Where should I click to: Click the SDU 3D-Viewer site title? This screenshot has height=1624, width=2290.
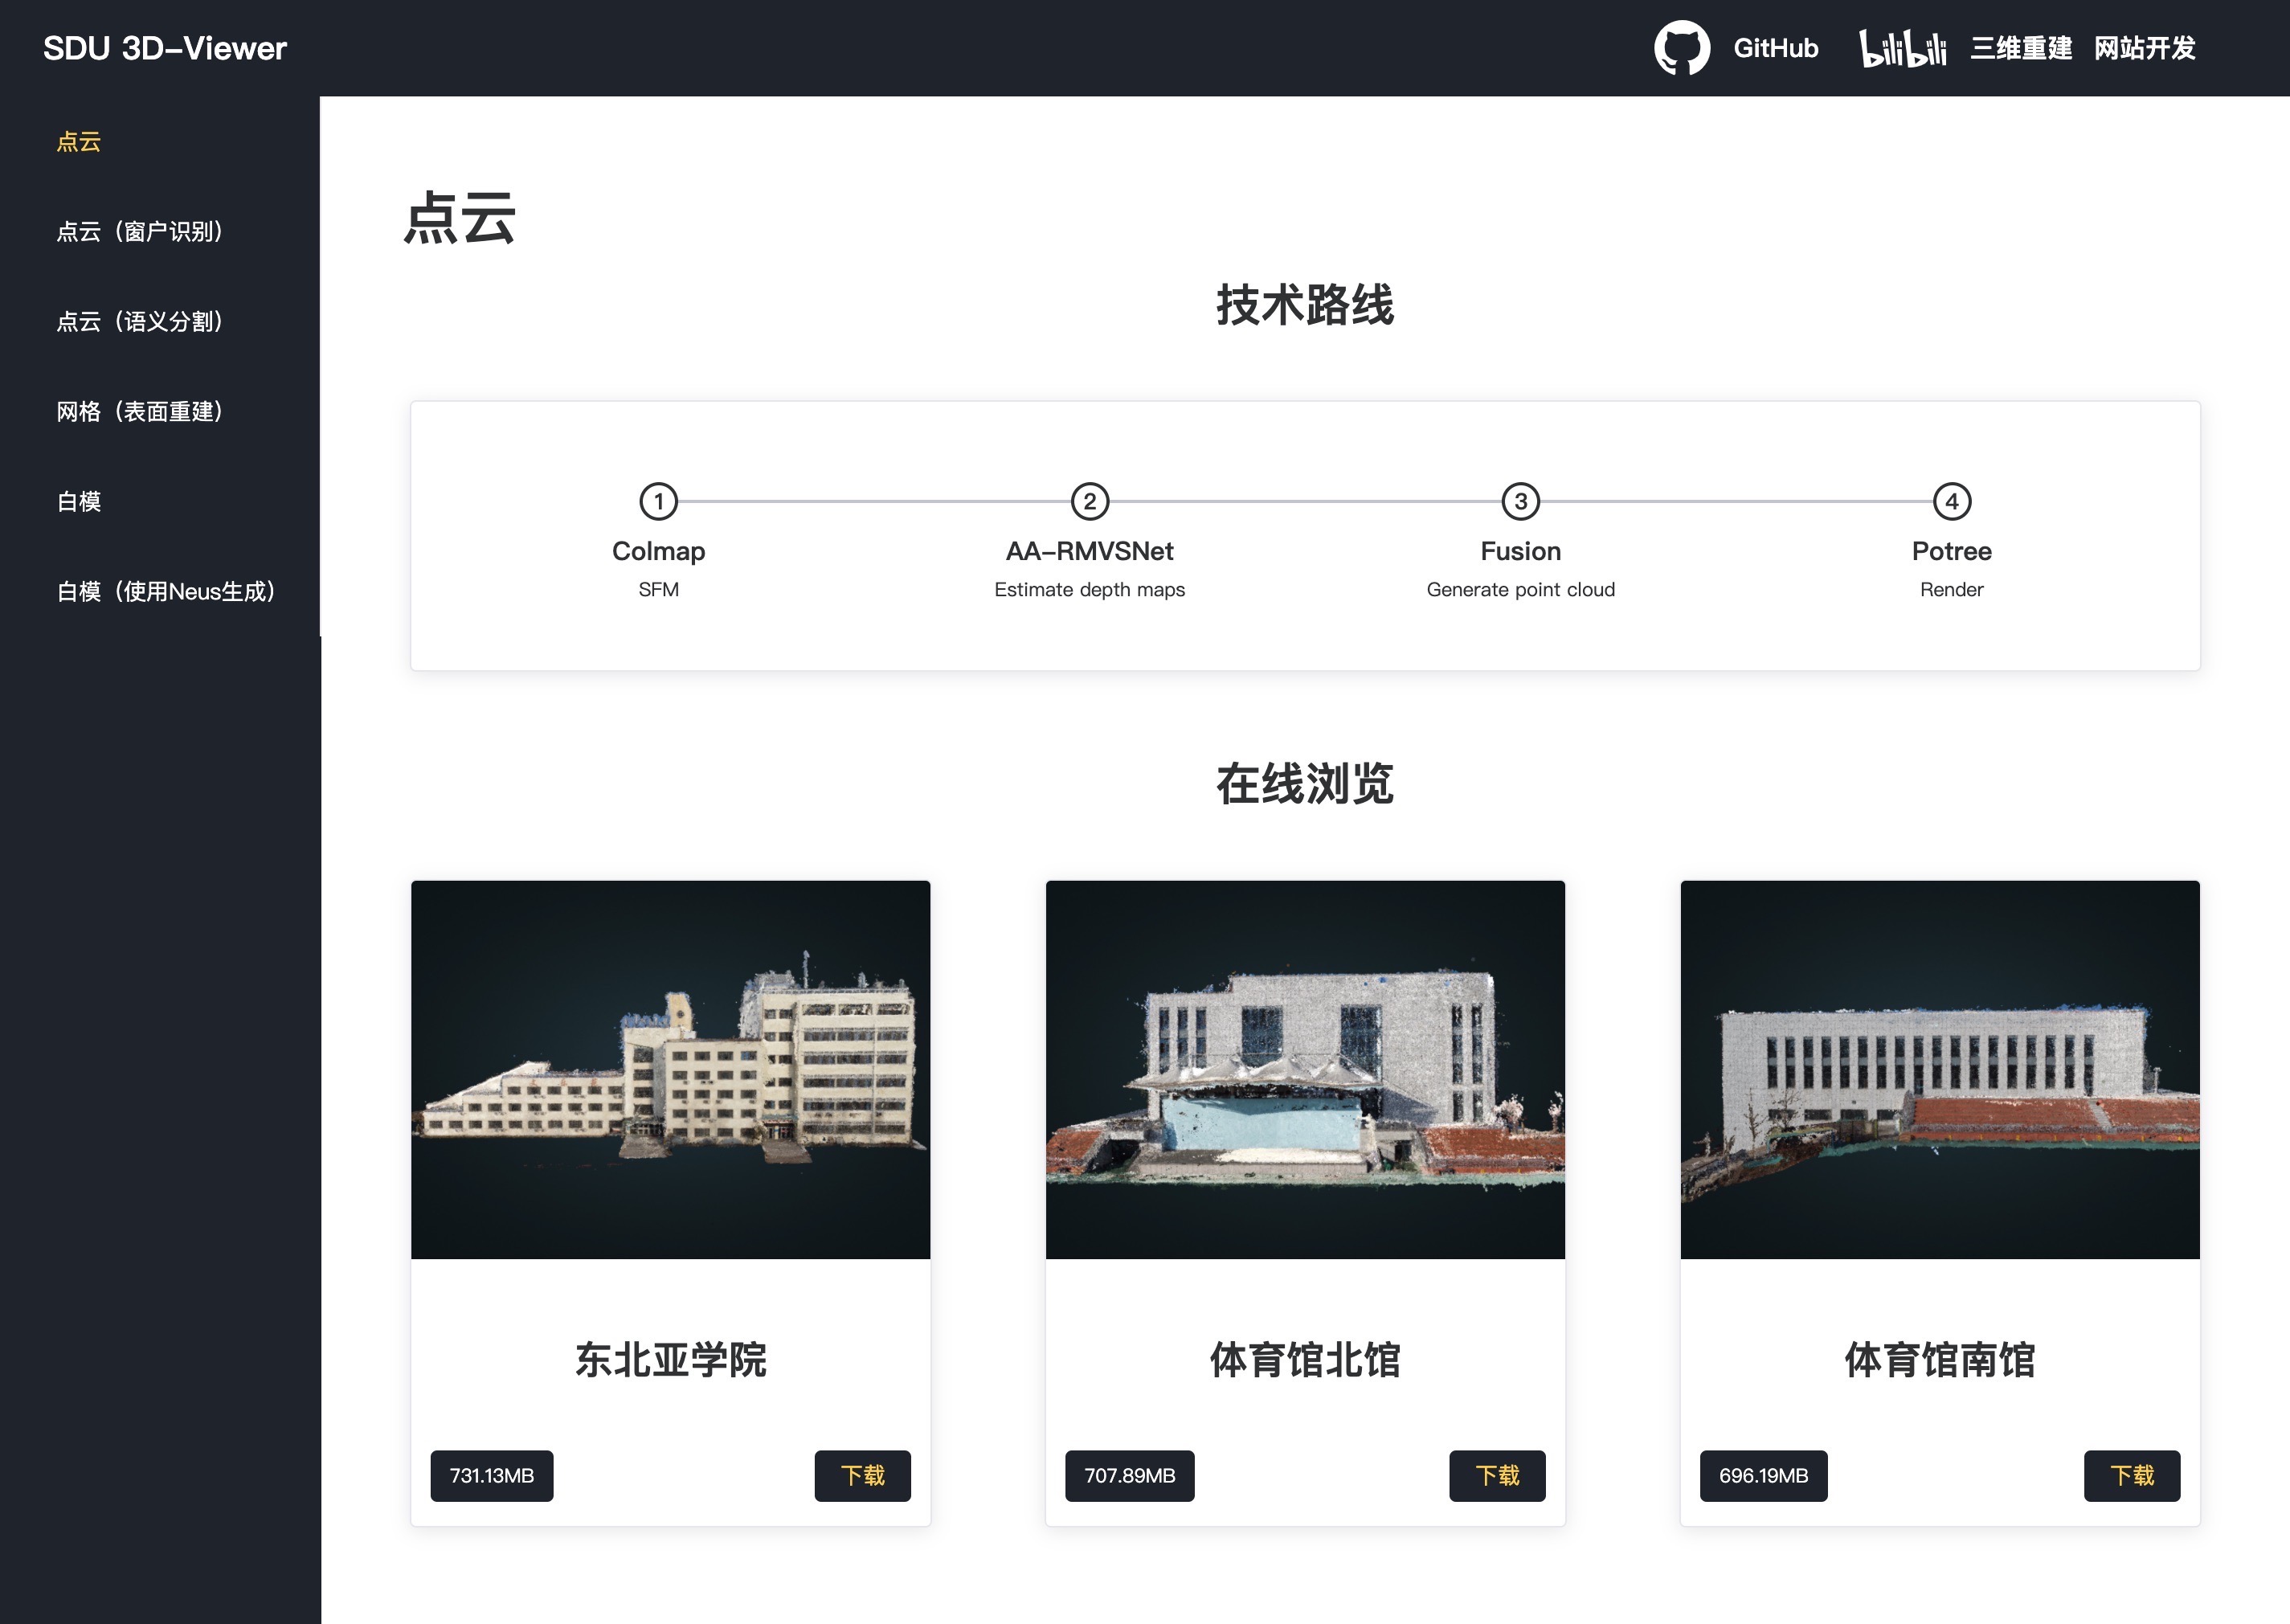pos(165,48)
